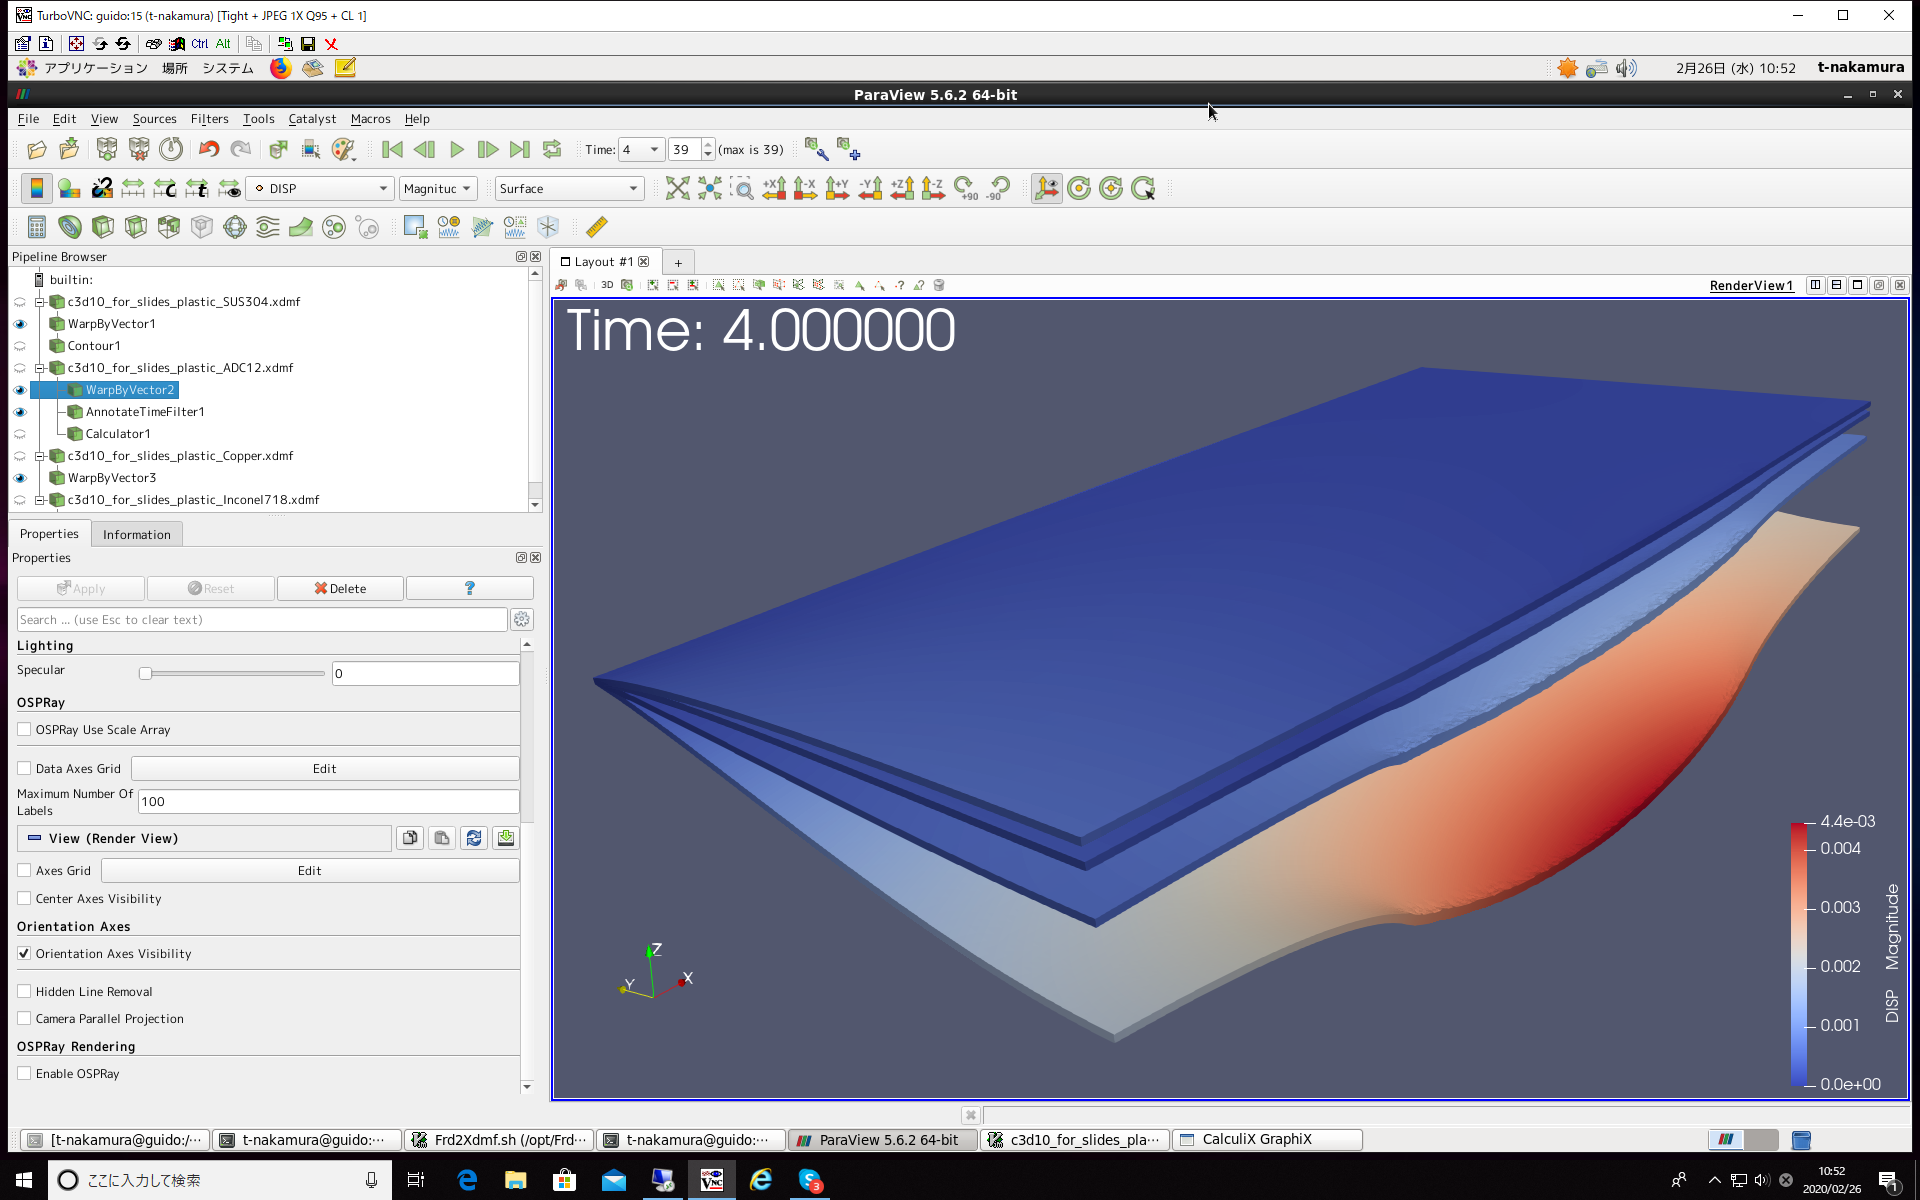Viewport: 1920px width, 1200px height.
Task: Toggle visibility of WarpByVector3
Action: pos(20,478)
